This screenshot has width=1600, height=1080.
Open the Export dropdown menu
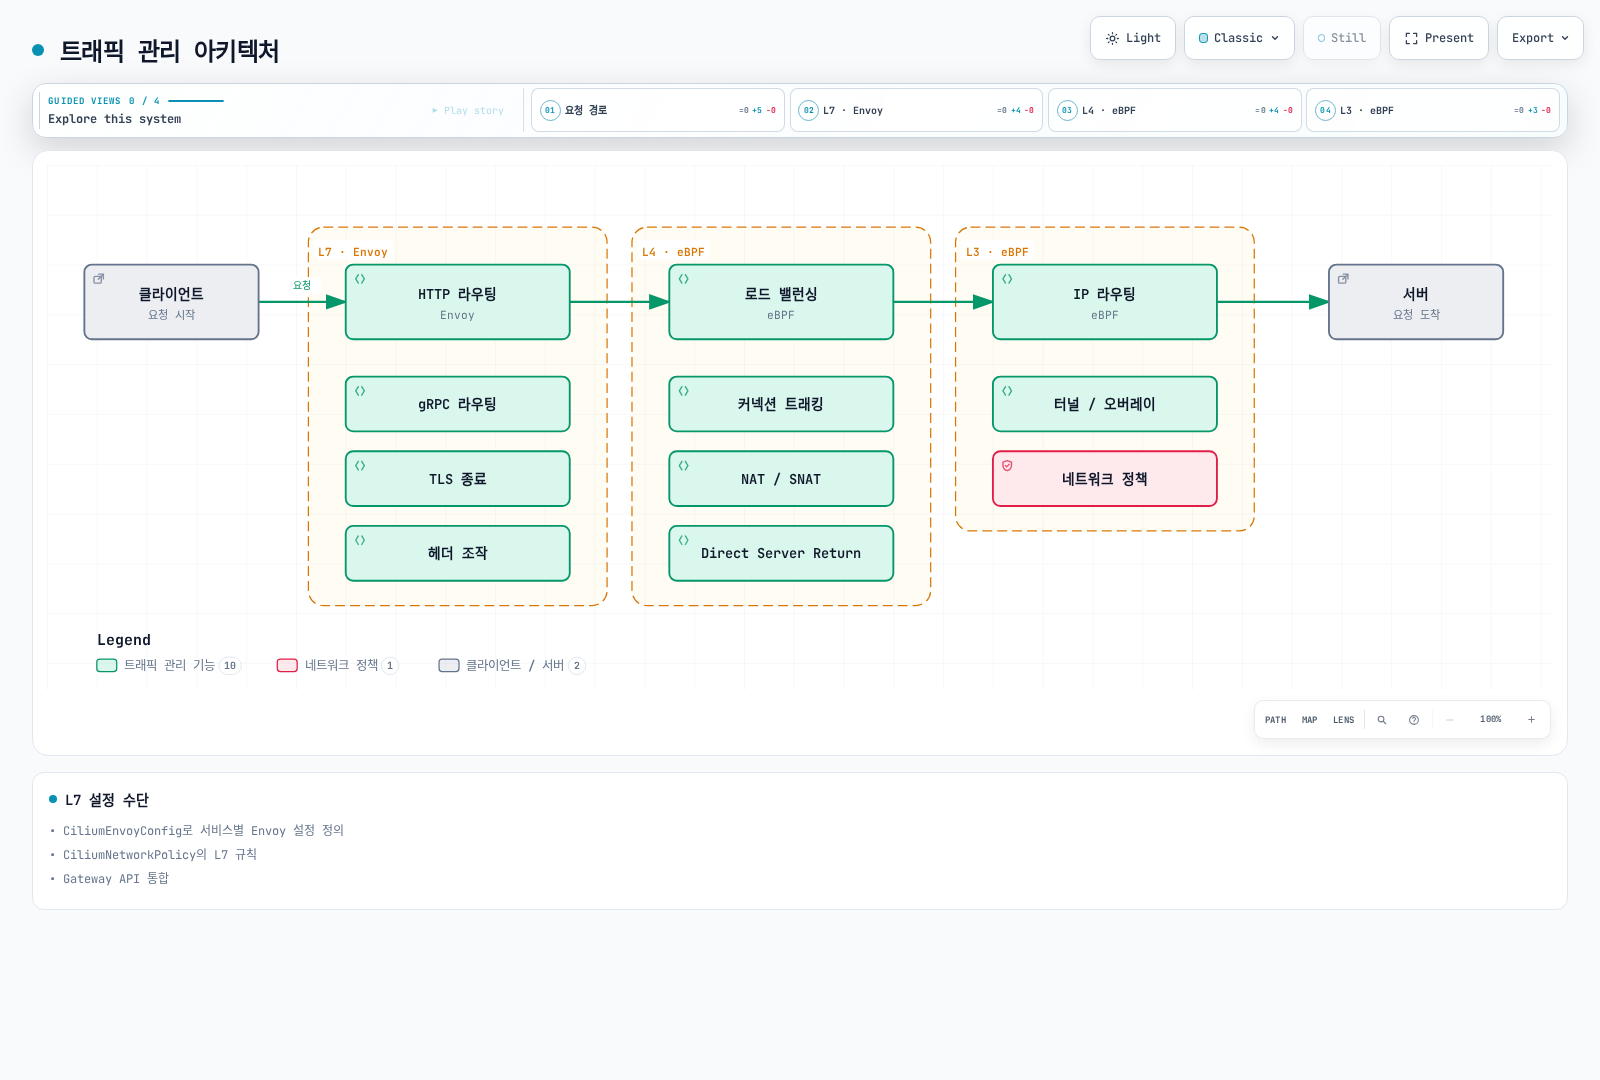[x=1540, y=38]
